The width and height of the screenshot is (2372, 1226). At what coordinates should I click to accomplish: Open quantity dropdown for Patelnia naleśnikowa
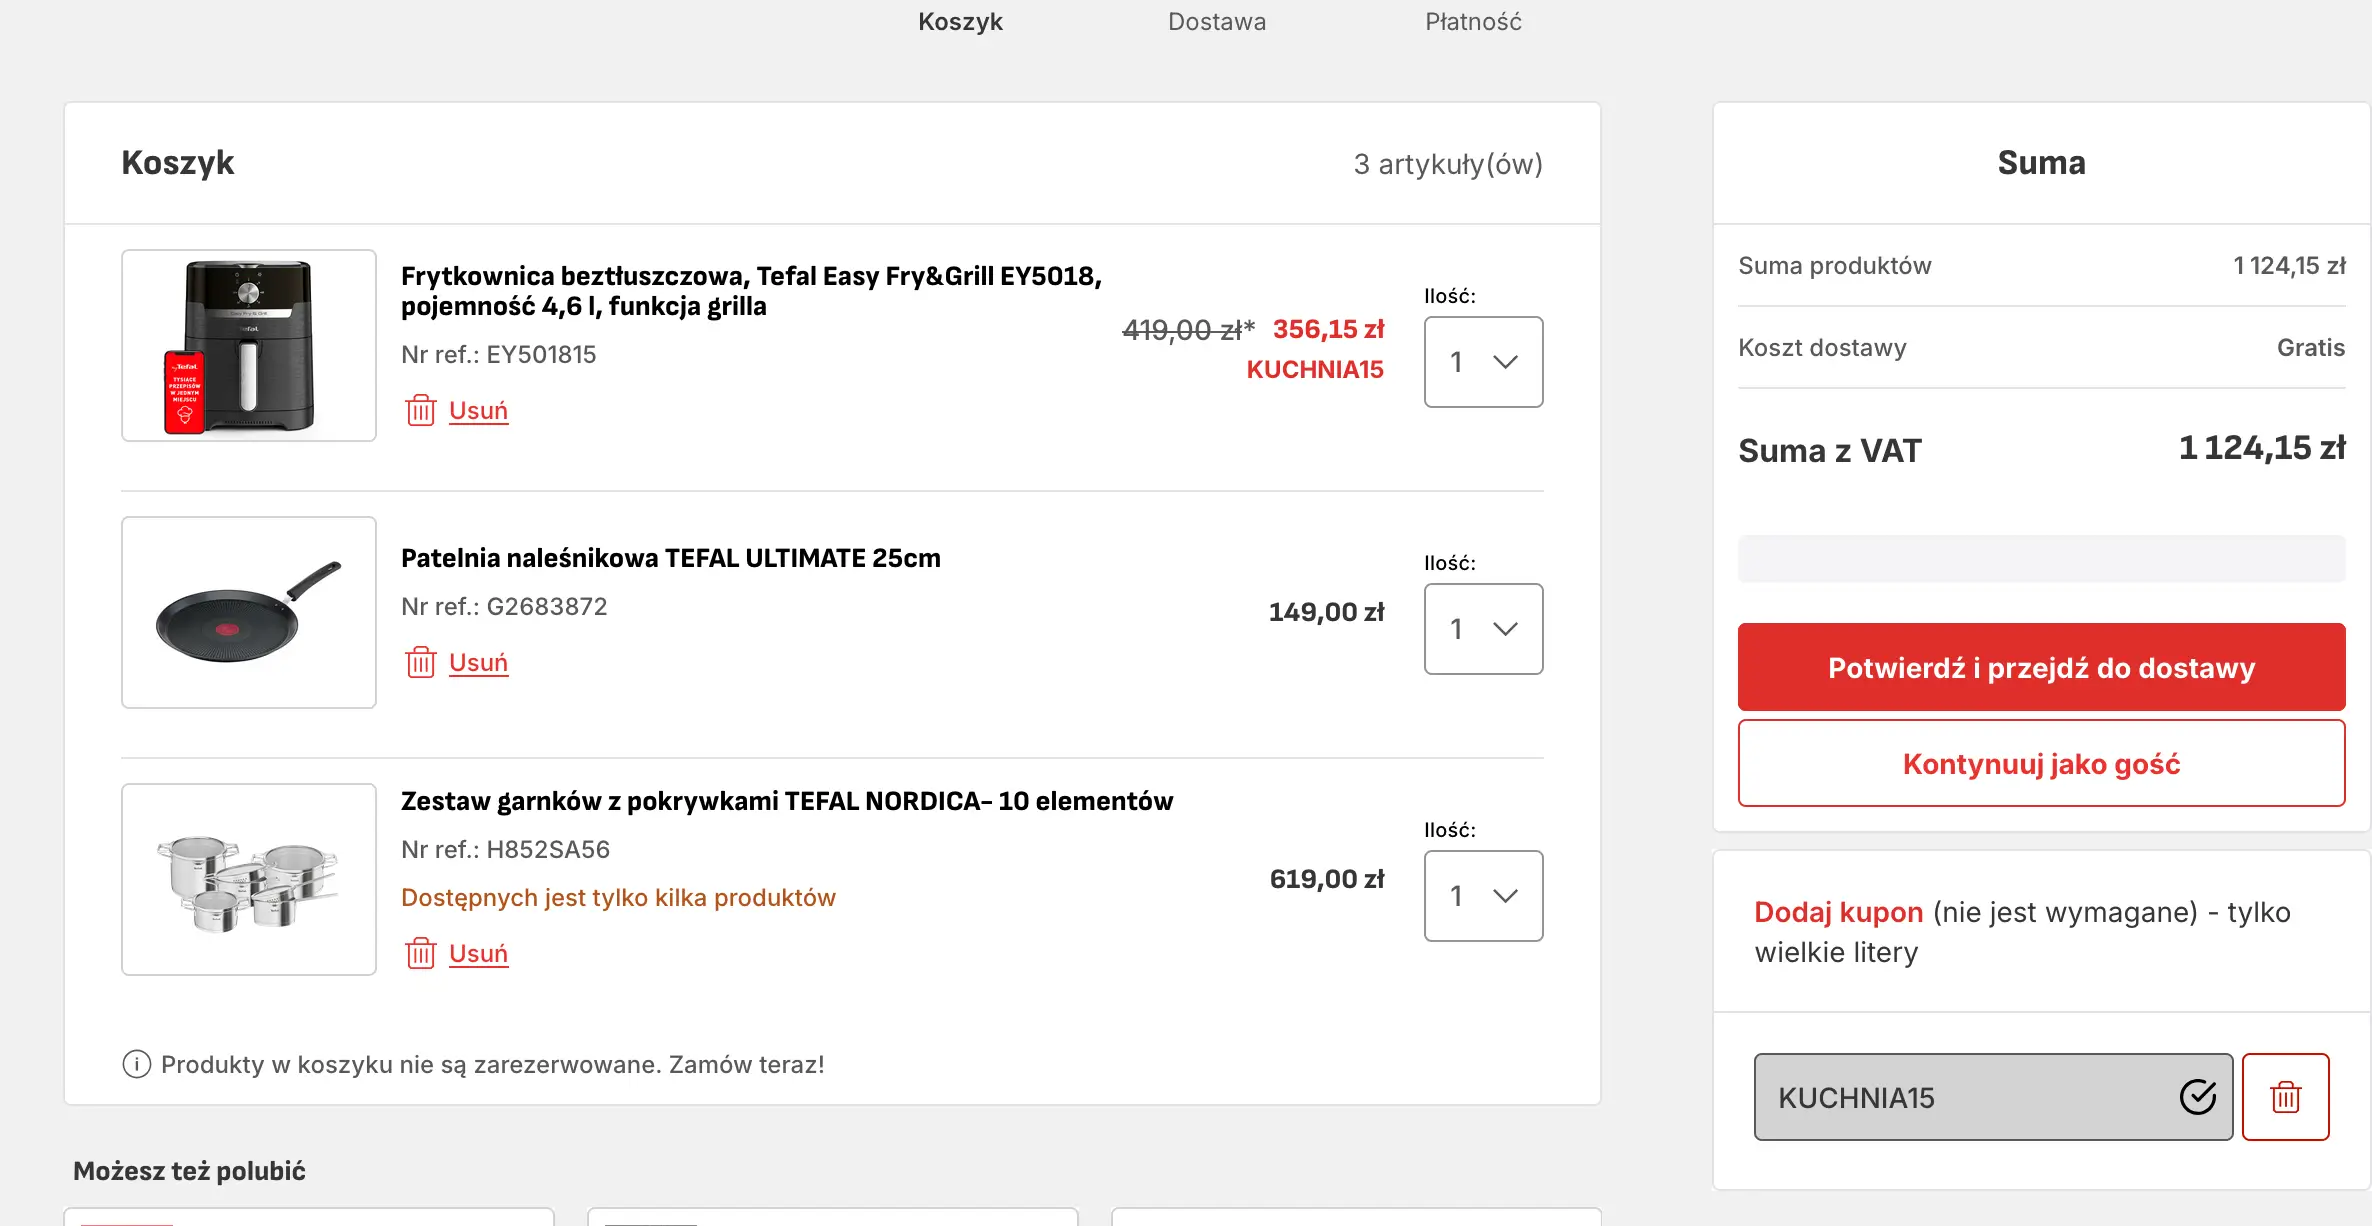(1483, 629)
